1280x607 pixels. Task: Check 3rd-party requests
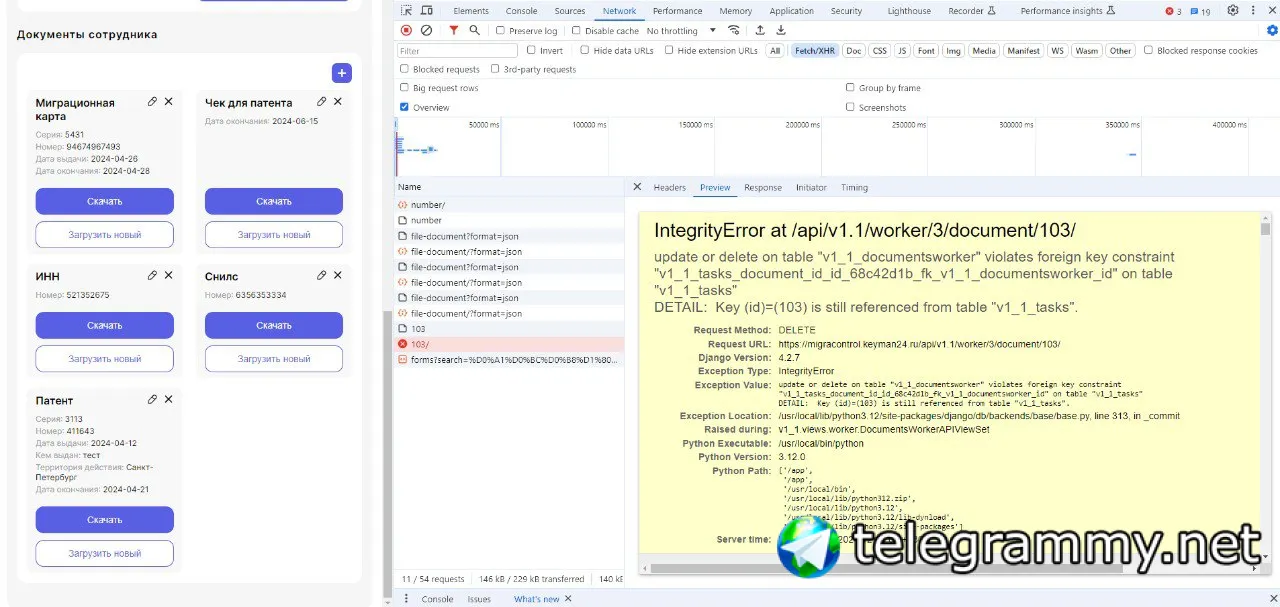(495, 69)
